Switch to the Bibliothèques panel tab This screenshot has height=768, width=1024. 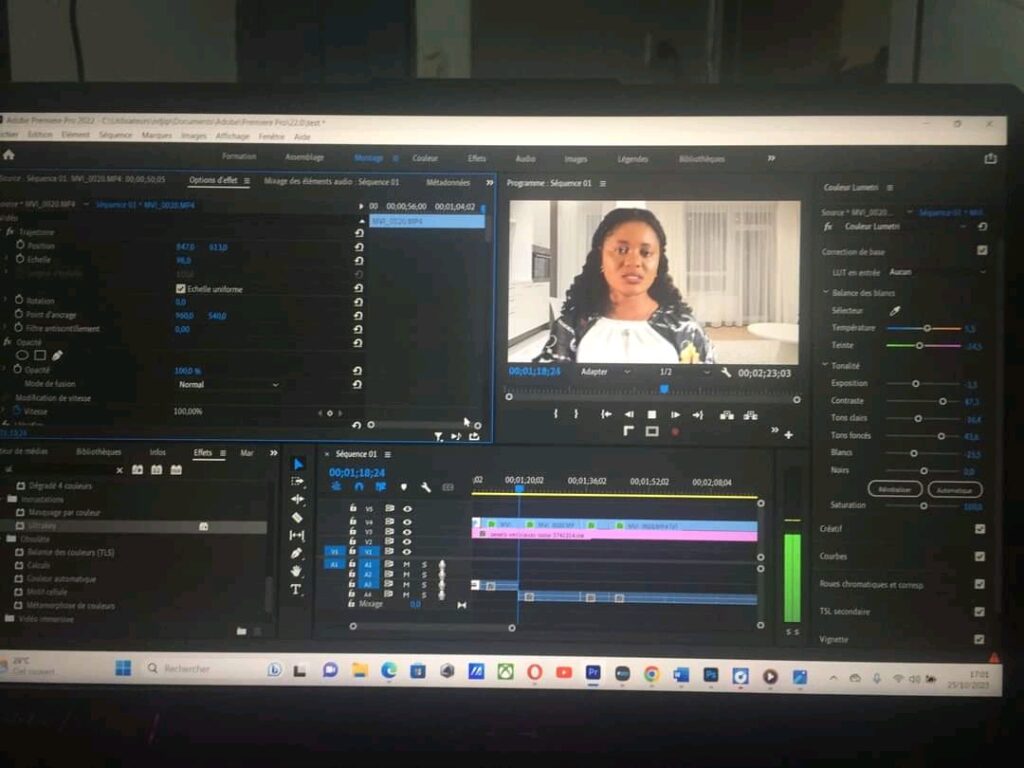point(99,452)
